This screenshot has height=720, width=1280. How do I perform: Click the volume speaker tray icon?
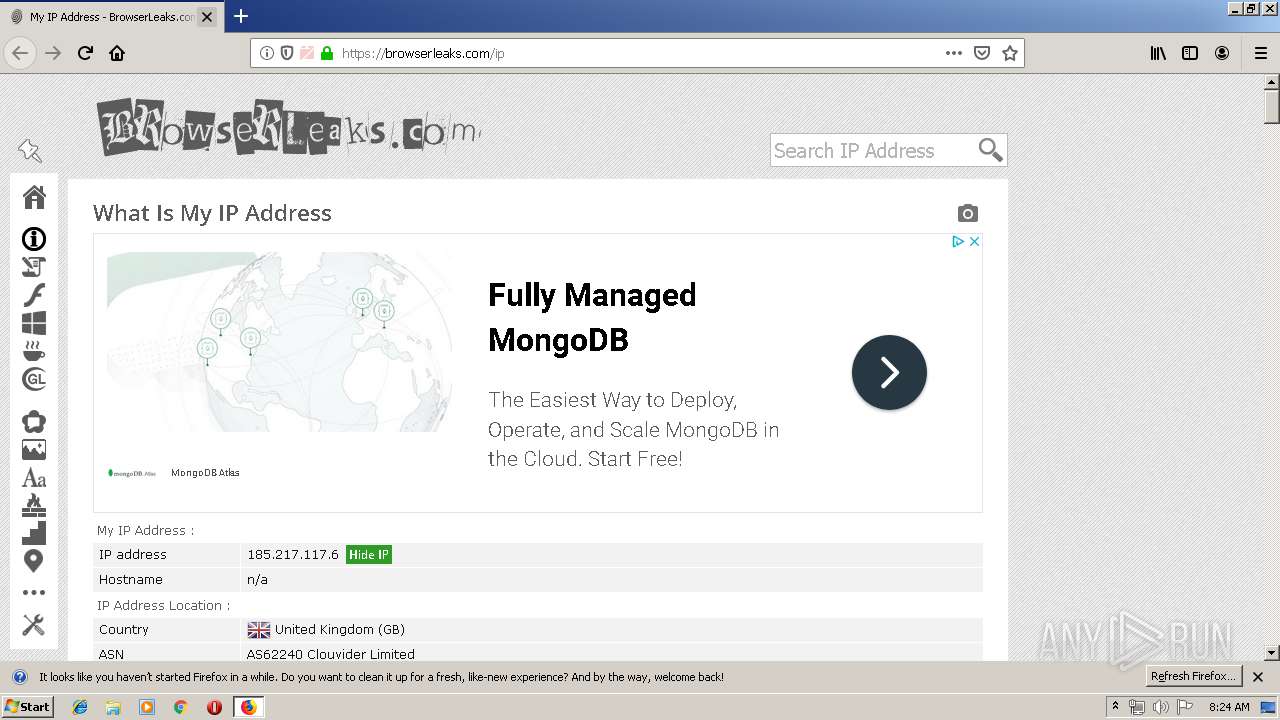click(x=1160, y=707)
